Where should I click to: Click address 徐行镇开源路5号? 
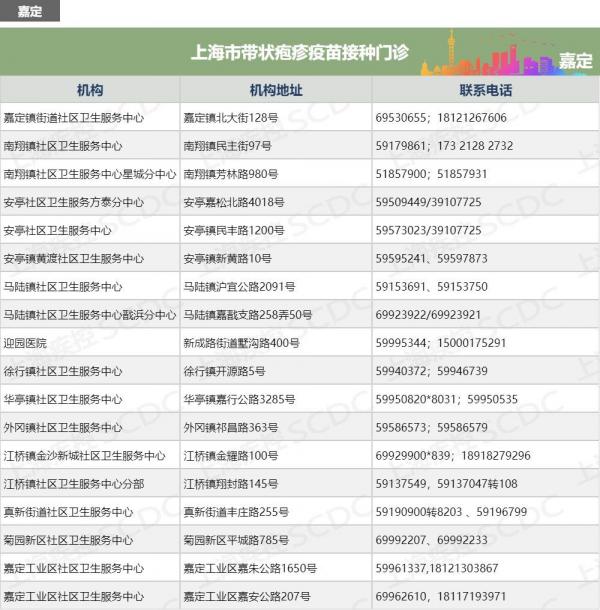[225, 371]
